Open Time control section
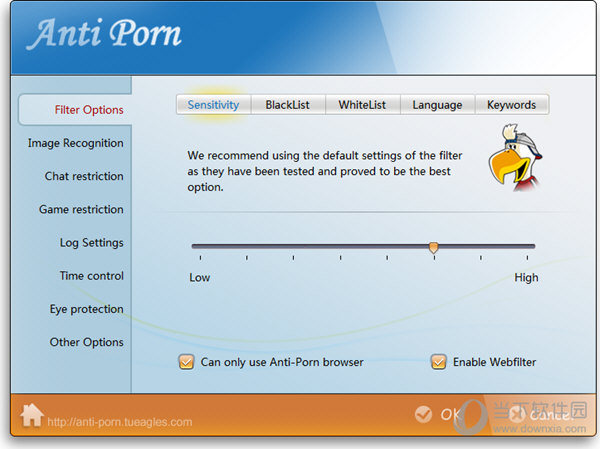The image size is (600, 449). (91, 276)
